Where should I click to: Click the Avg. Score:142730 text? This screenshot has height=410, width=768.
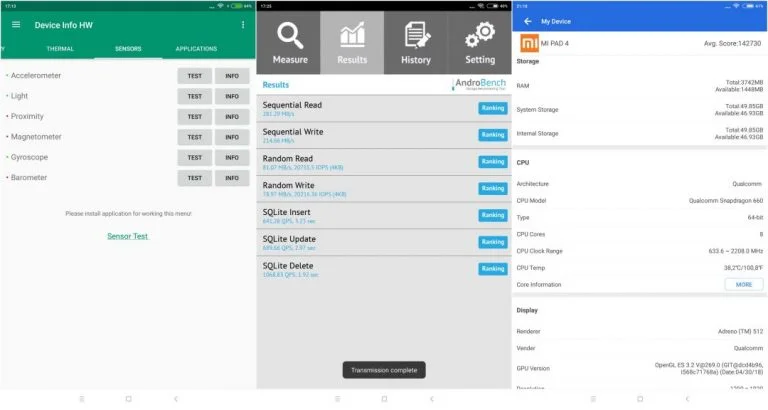[732, 44]
